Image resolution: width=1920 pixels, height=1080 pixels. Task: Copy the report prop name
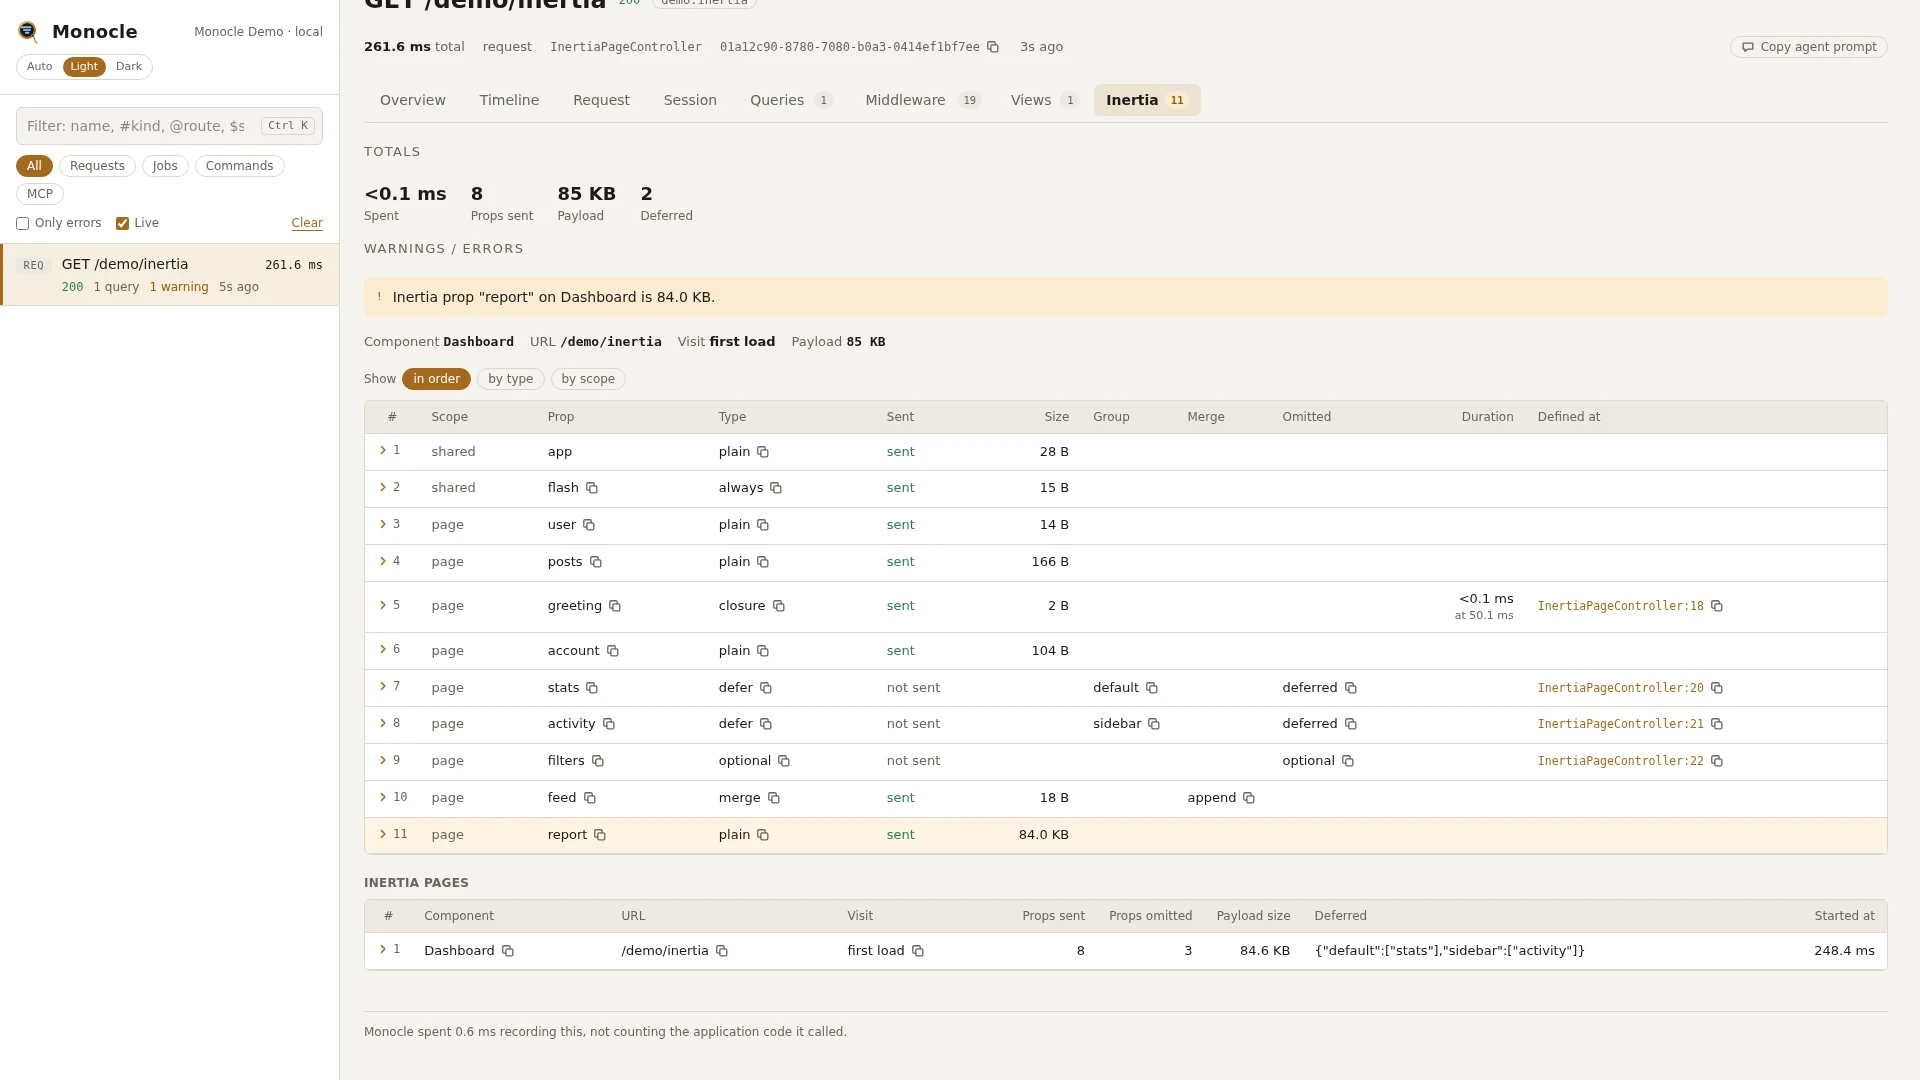point(600,835)
